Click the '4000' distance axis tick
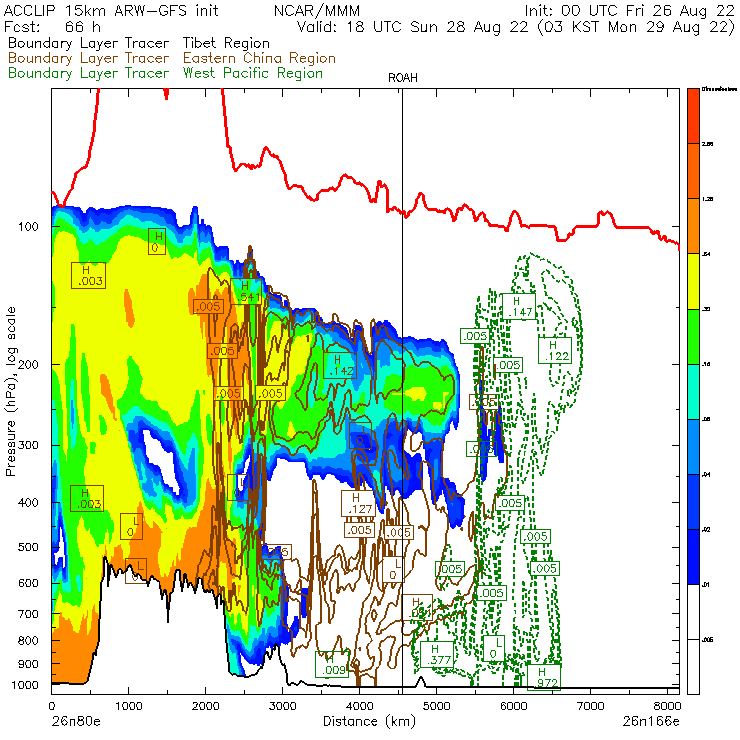Viewport: 740px width, 740px height. click(360, 706)
